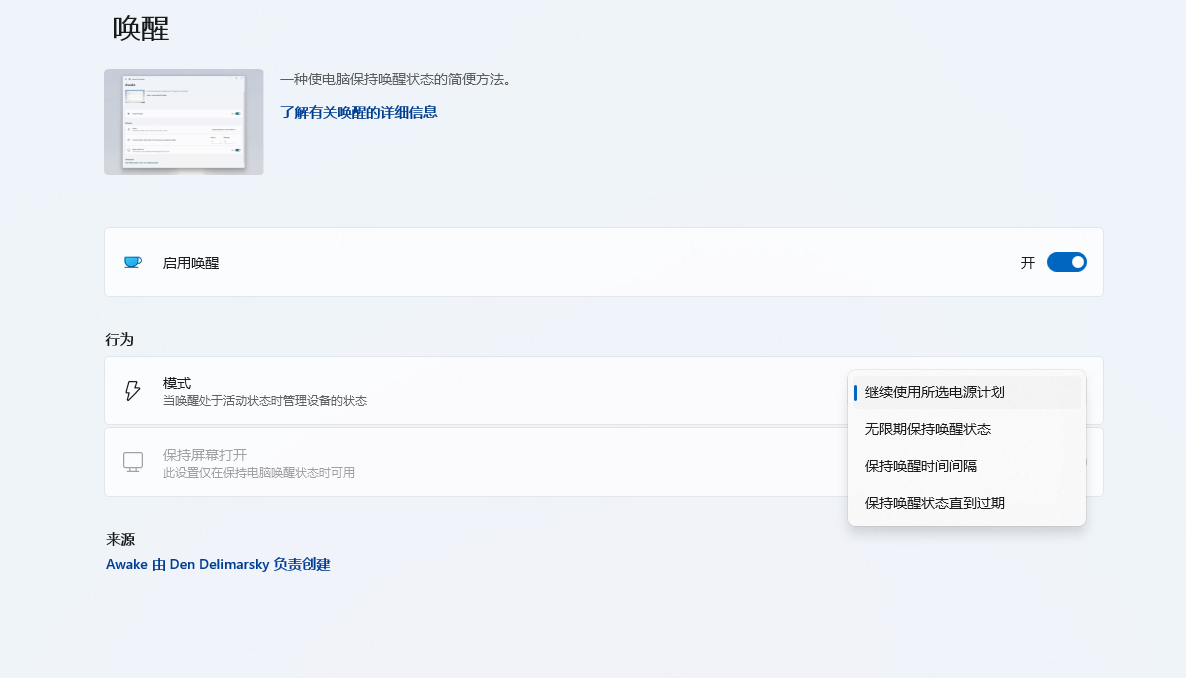Viewport: 1186px width, 678px height.
Task: Toggle the 启用唤醒 switch off
Action: click(x=1066, y=263)
